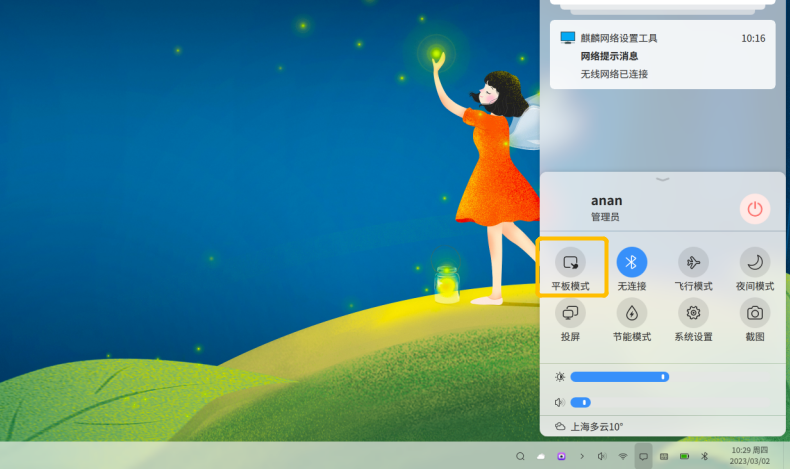Screen dimensions: 790x469
Task: Collapse the panel using the top chevron
Action: pyautogui.click(x=663, y=179)
